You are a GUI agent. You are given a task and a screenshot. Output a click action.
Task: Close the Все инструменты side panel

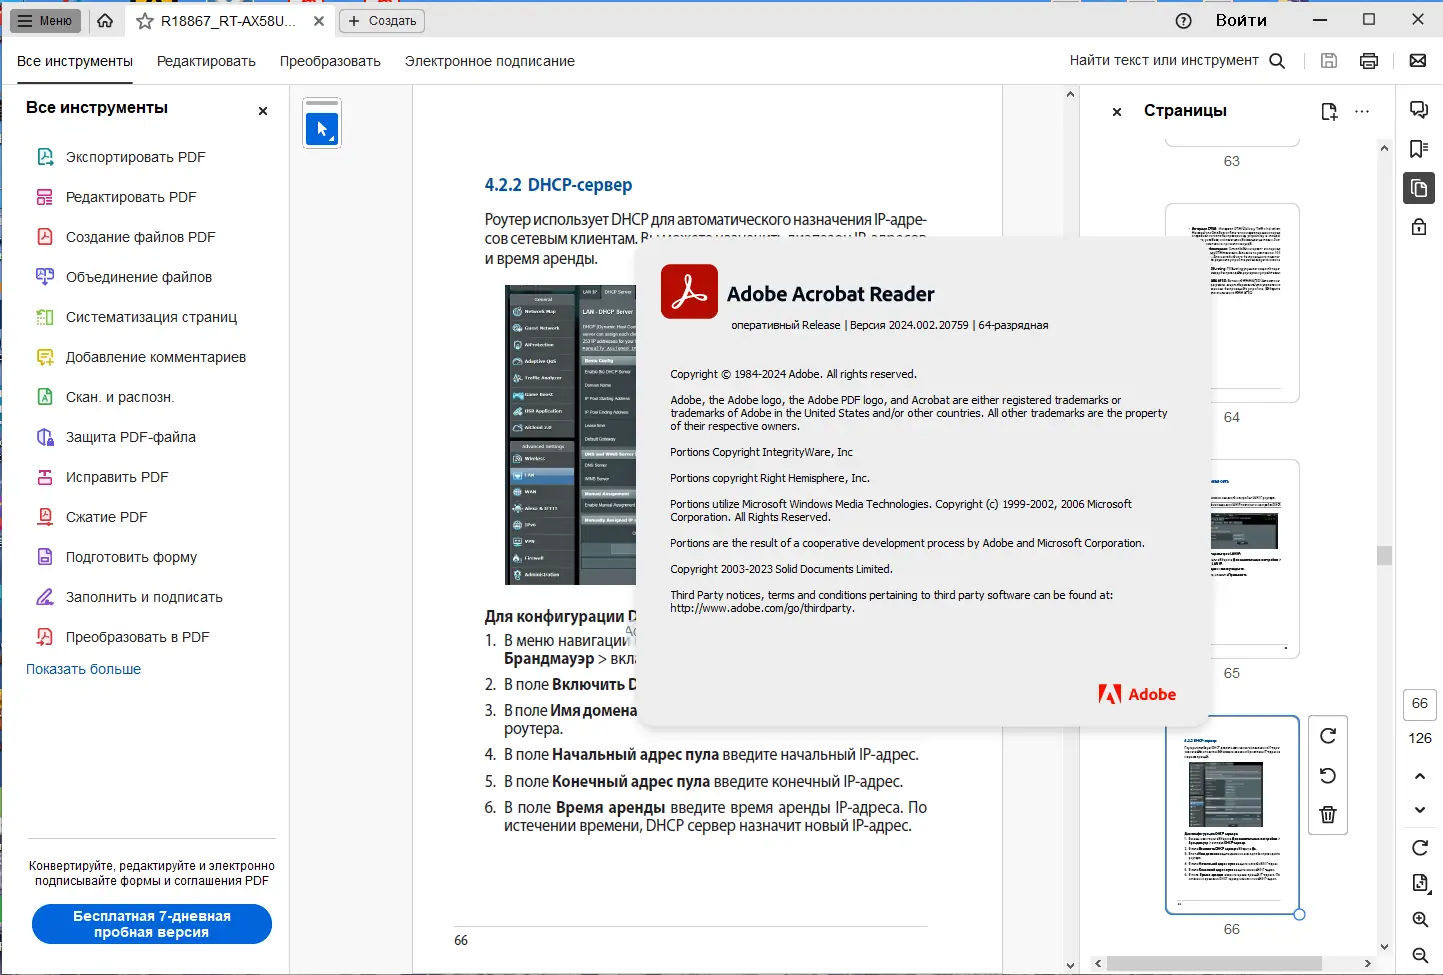tap(263, 111)
